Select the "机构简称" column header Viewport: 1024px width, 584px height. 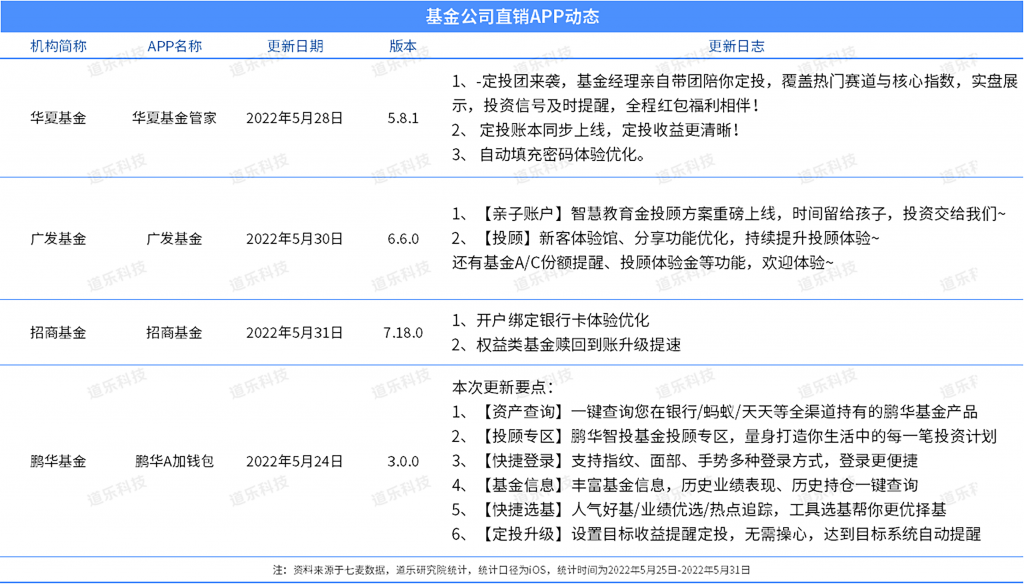tap(58, 46)
